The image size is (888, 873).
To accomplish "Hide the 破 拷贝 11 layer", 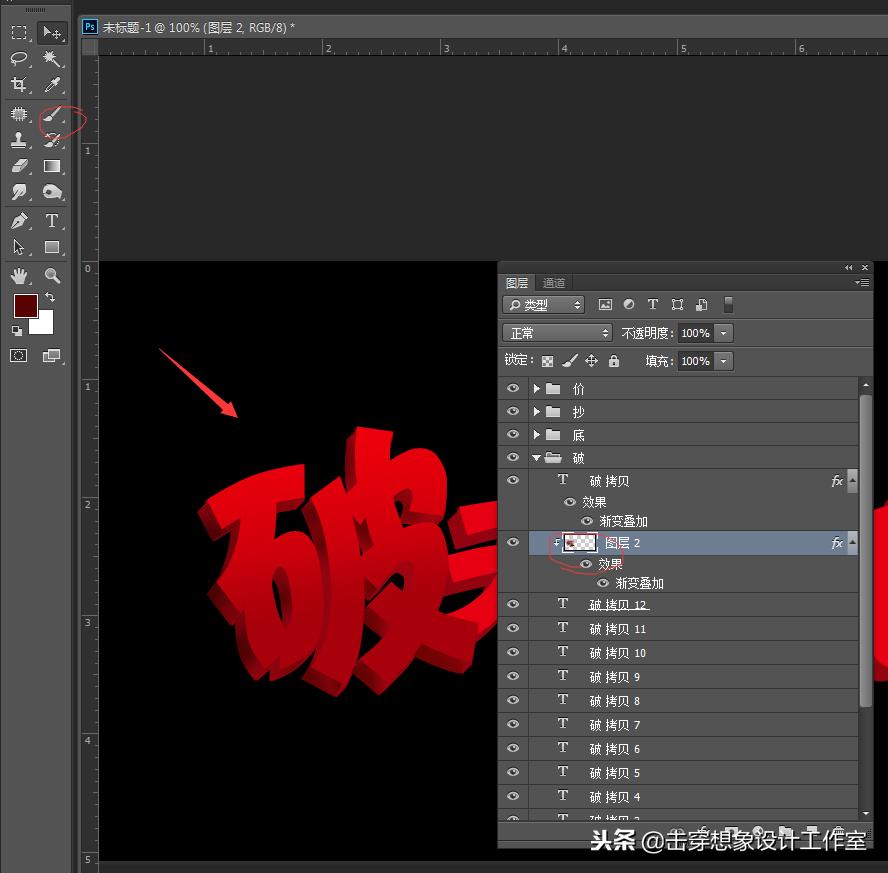I will (513, 628).
